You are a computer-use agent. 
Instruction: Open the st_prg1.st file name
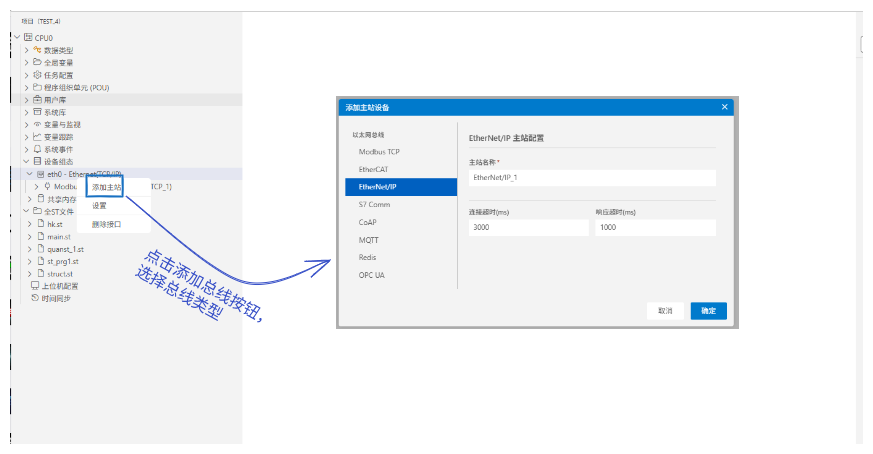pyautogui.click(x=63, y=261)
